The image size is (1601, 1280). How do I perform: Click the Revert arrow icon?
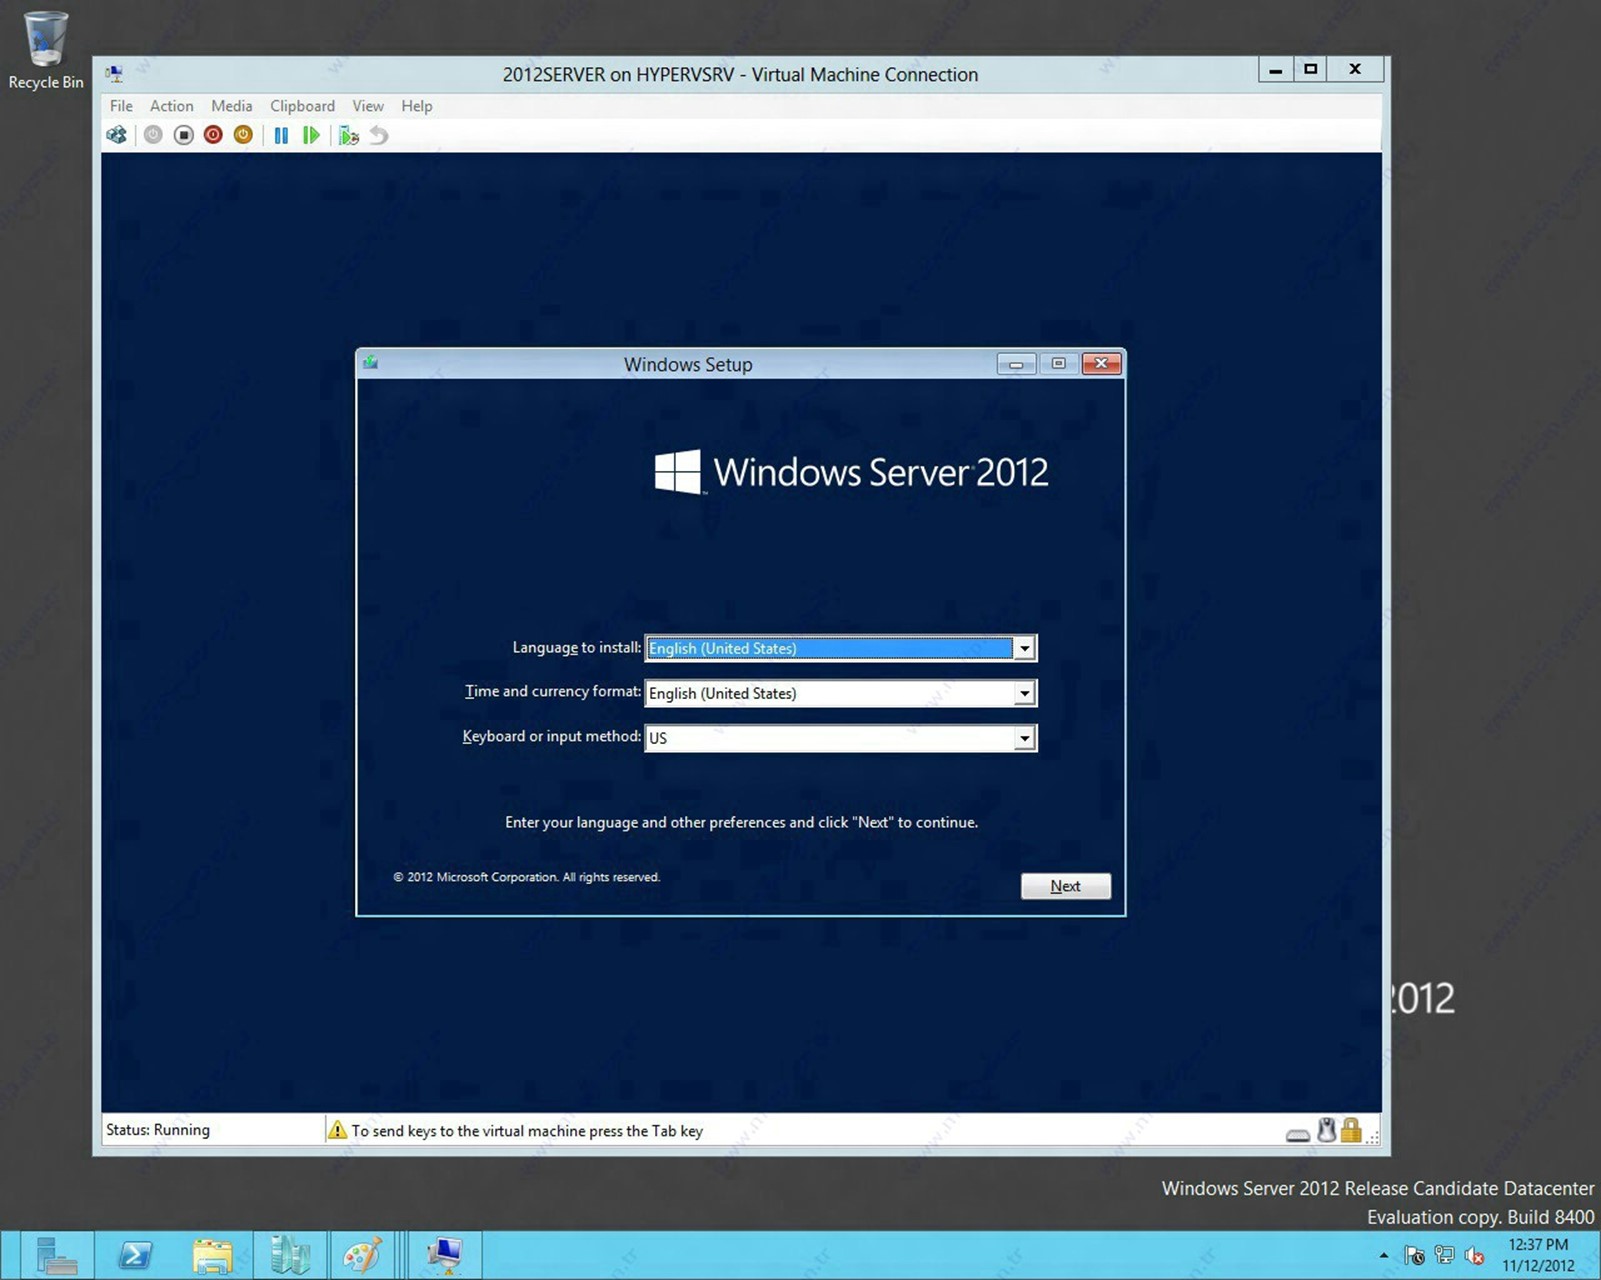pyautogui.click(x=379, y=135)
